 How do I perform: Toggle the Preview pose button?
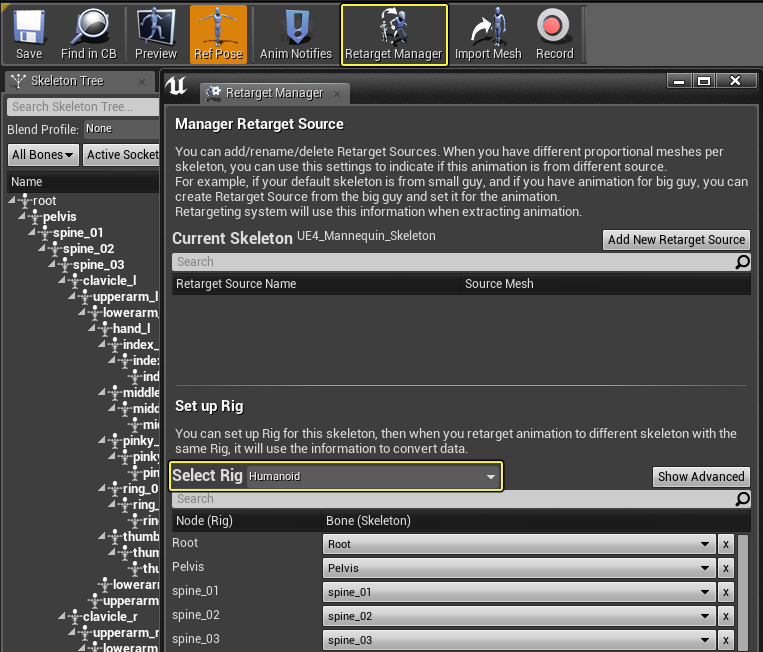point(155,34)
